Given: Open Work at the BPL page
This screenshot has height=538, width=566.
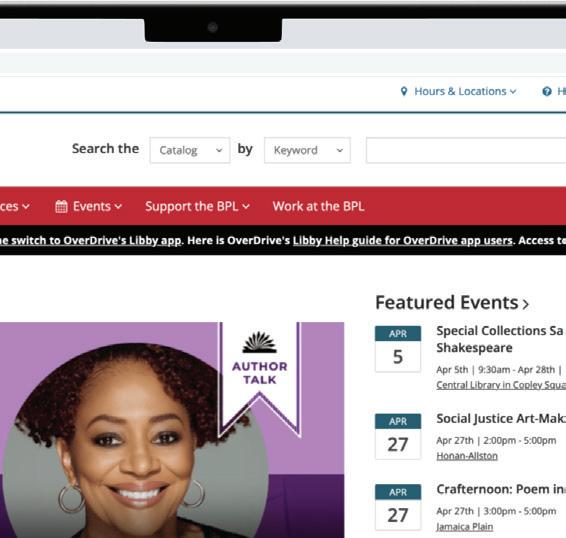Looking at the screenshot, I should pos(318,207).
